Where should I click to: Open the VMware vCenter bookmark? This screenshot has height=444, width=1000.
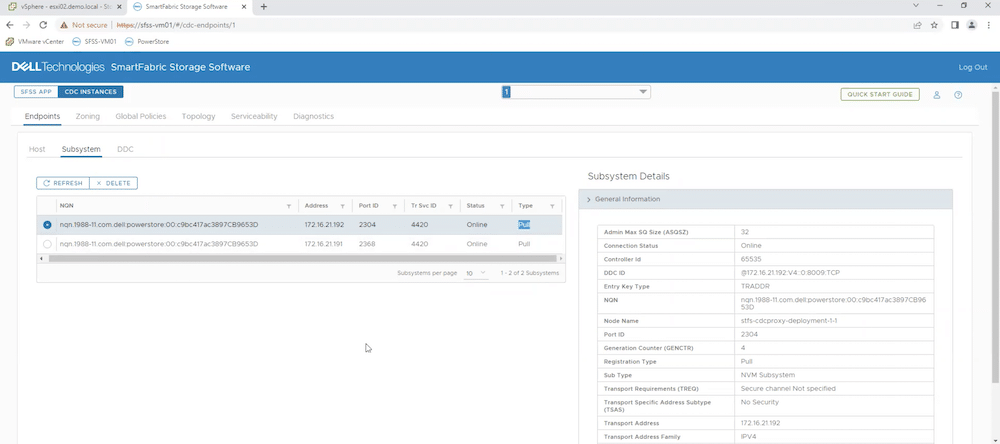35,41
